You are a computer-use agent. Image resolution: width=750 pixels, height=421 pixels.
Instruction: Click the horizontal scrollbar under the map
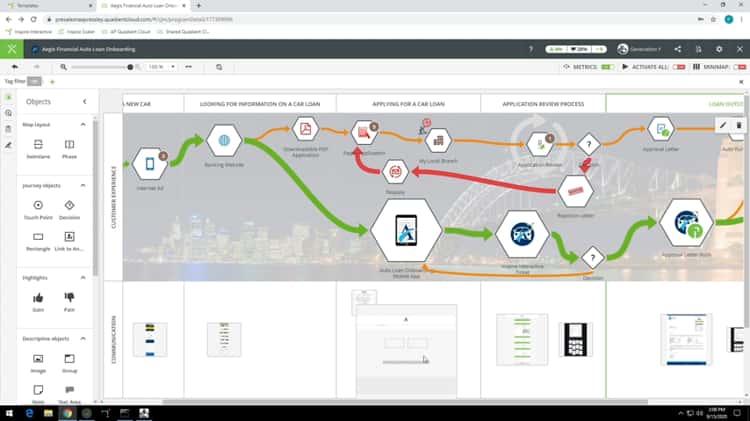tap(405, 402)
